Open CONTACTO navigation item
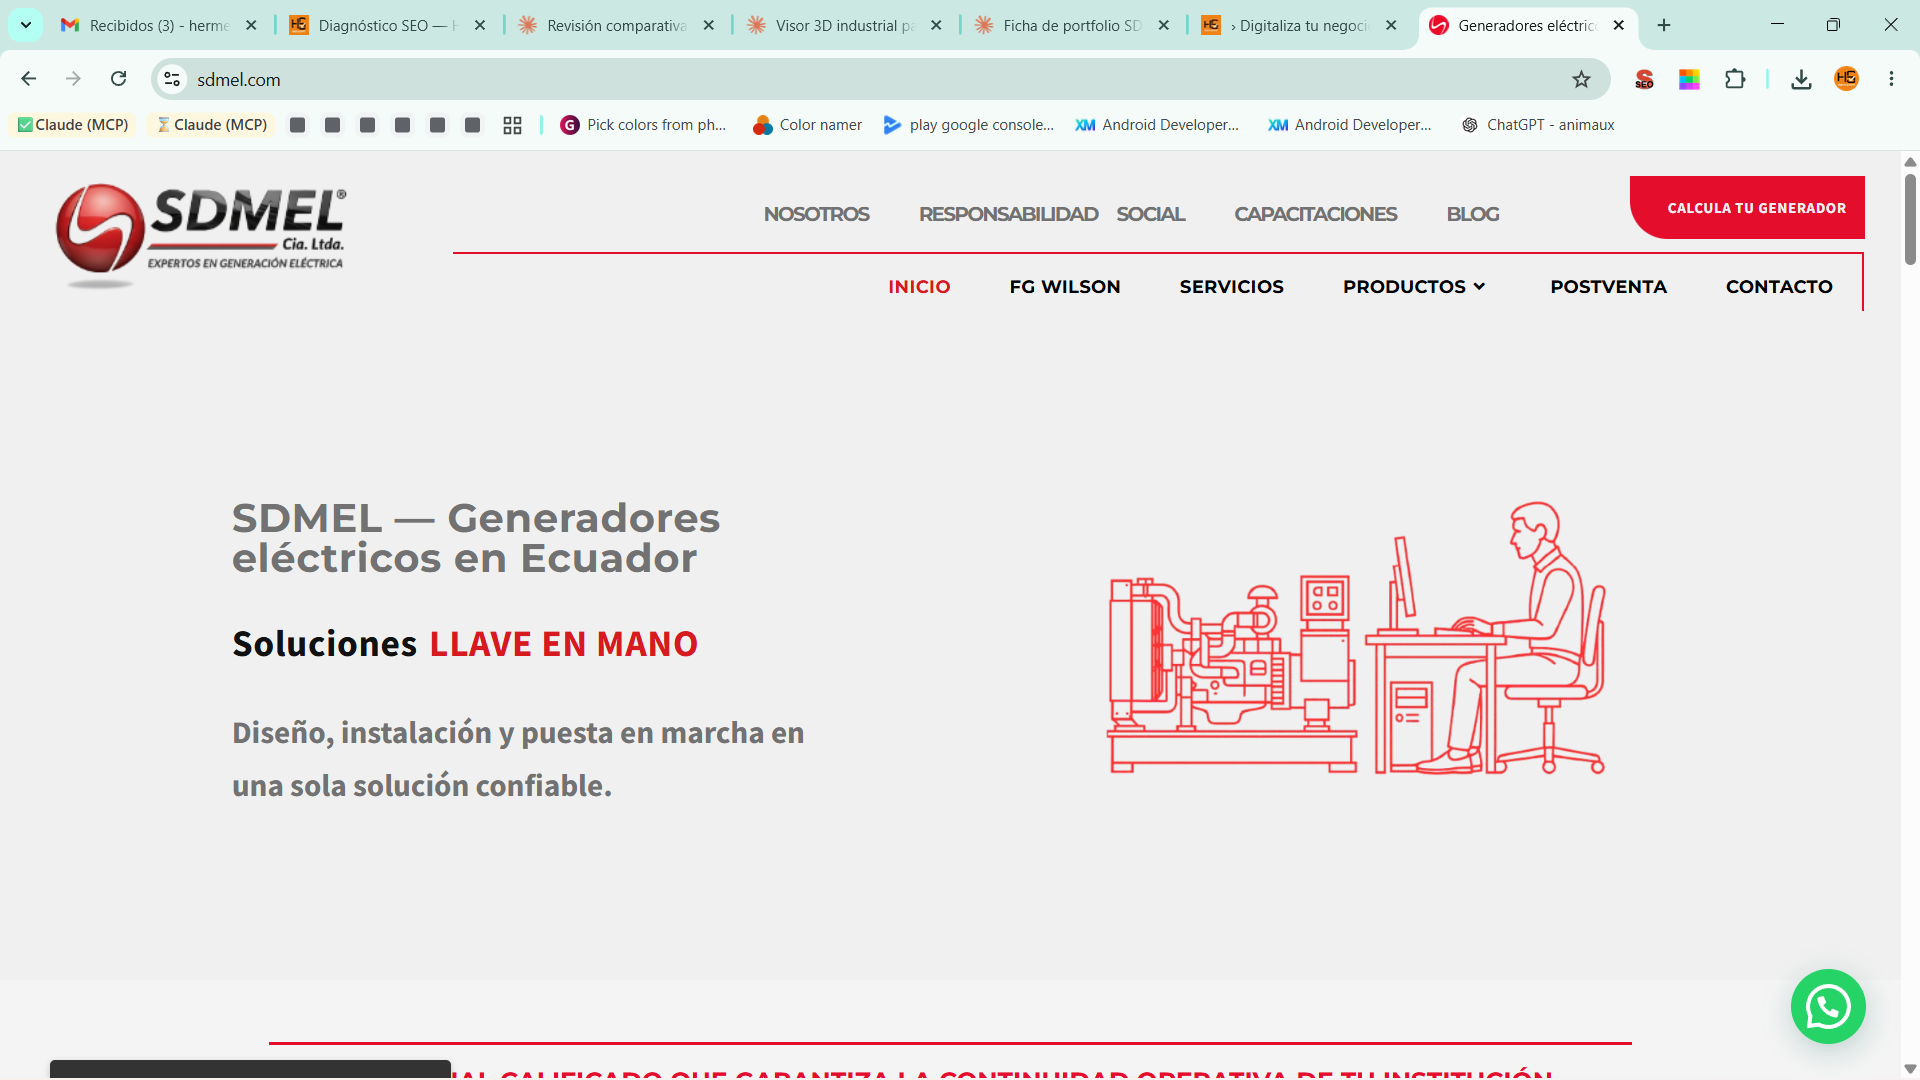The width and height of the screenshot is (1920, 1080). 1779,287
